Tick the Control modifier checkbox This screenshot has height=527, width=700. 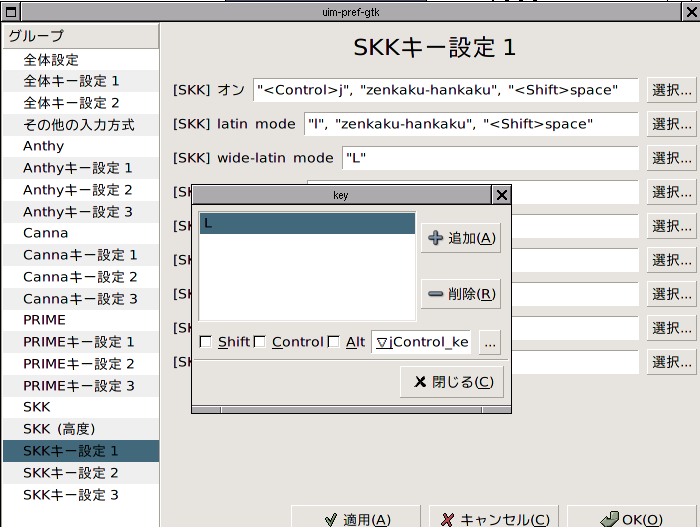tap(260, 342)
